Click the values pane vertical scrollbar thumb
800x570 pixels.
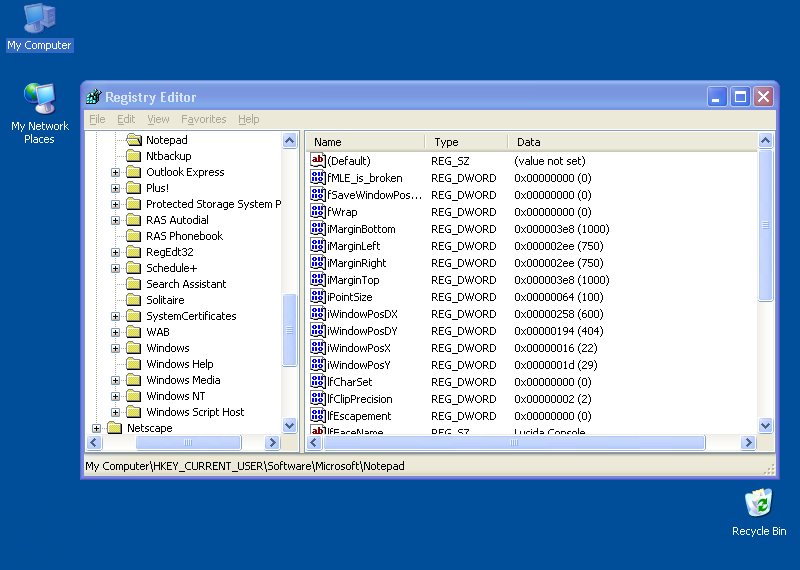[765, 225]
